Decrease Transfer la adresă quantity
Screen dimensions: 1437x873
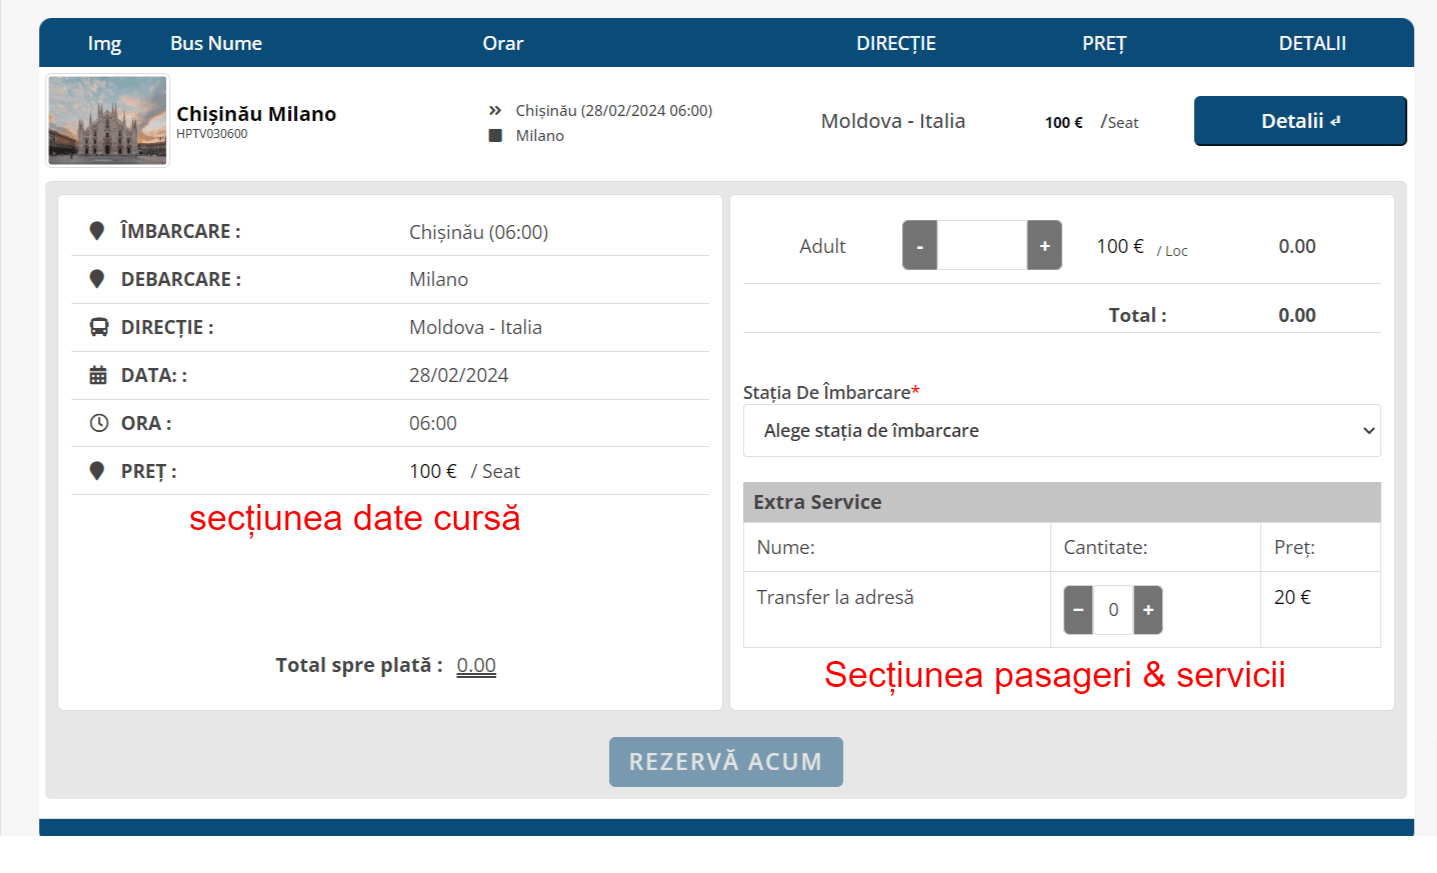pos(1078,610)
